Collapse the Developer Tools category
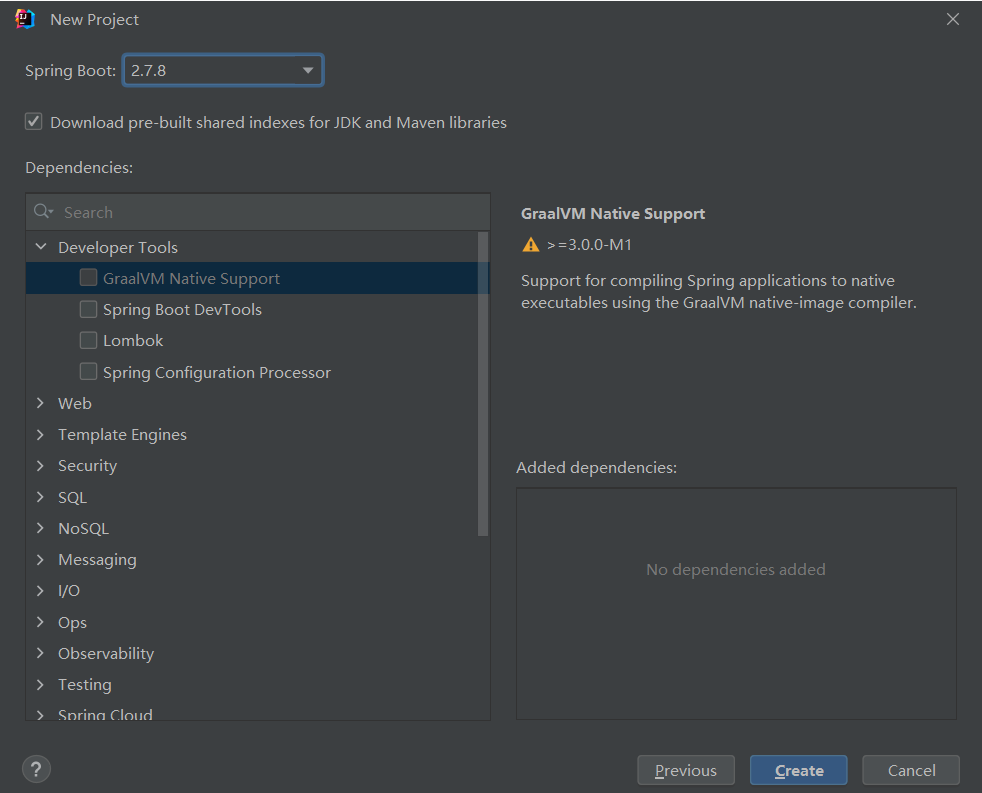Viewport: 982px width, 793px height. point(41,247)
